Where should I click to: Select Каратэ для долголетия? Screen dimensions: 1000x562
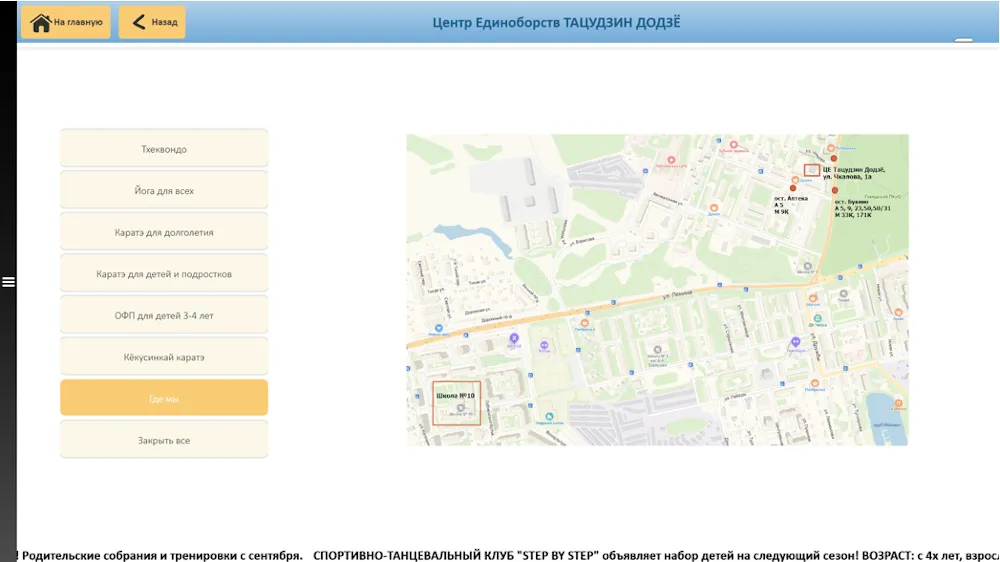point(164,232)
